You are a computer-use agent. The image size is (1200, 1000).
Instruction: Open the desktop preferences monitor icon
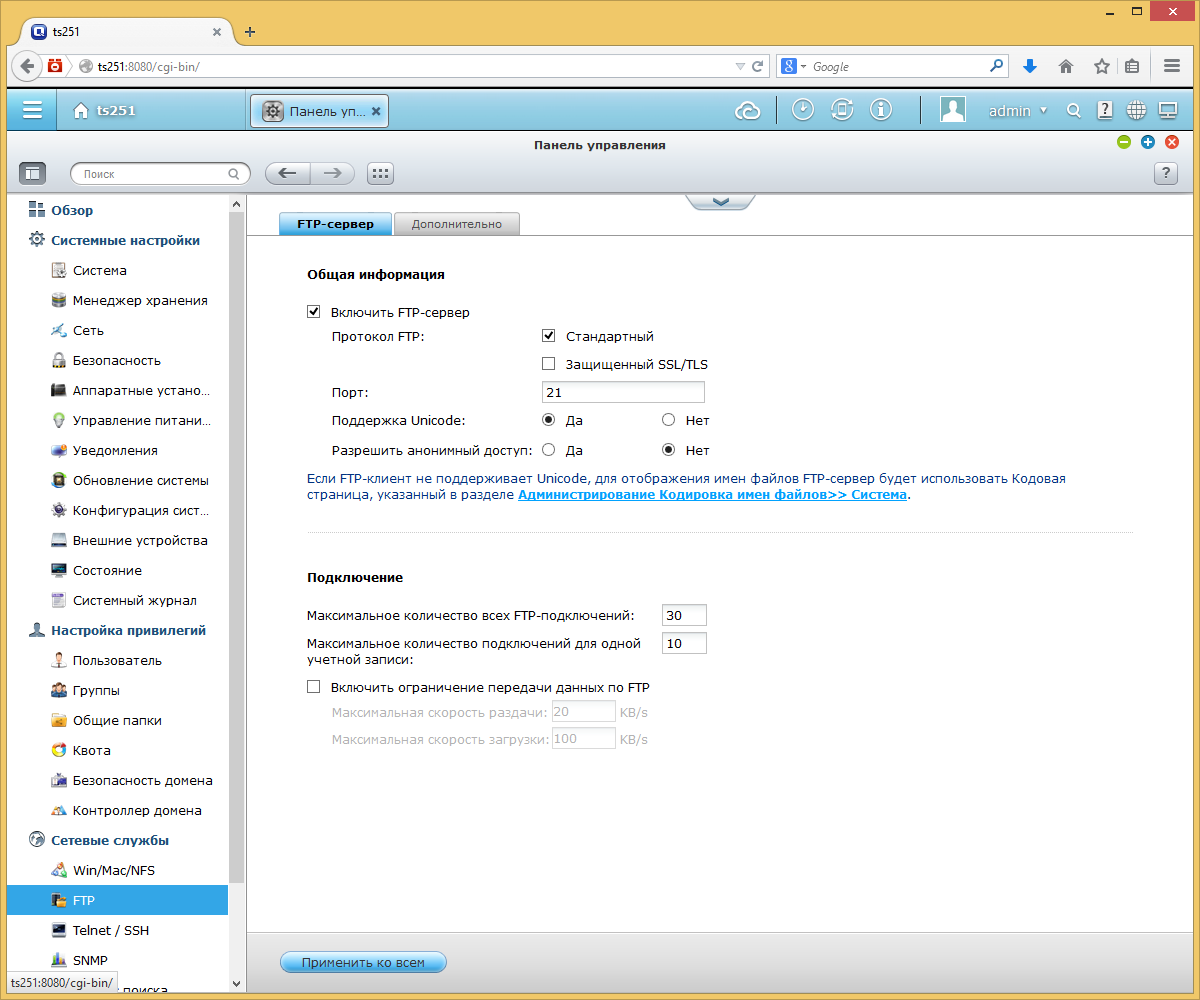[1167, 110]
